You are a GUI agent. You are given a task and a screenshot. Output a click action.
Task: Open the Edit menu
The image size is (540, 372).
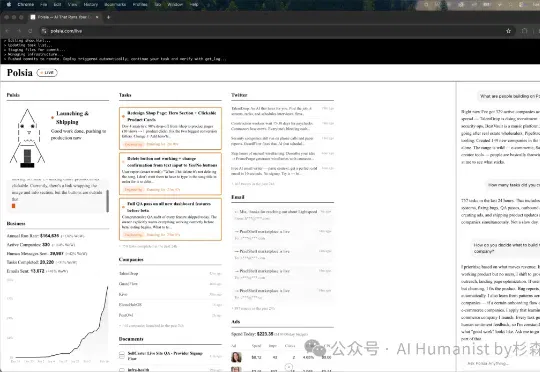[x=57, y=4]
